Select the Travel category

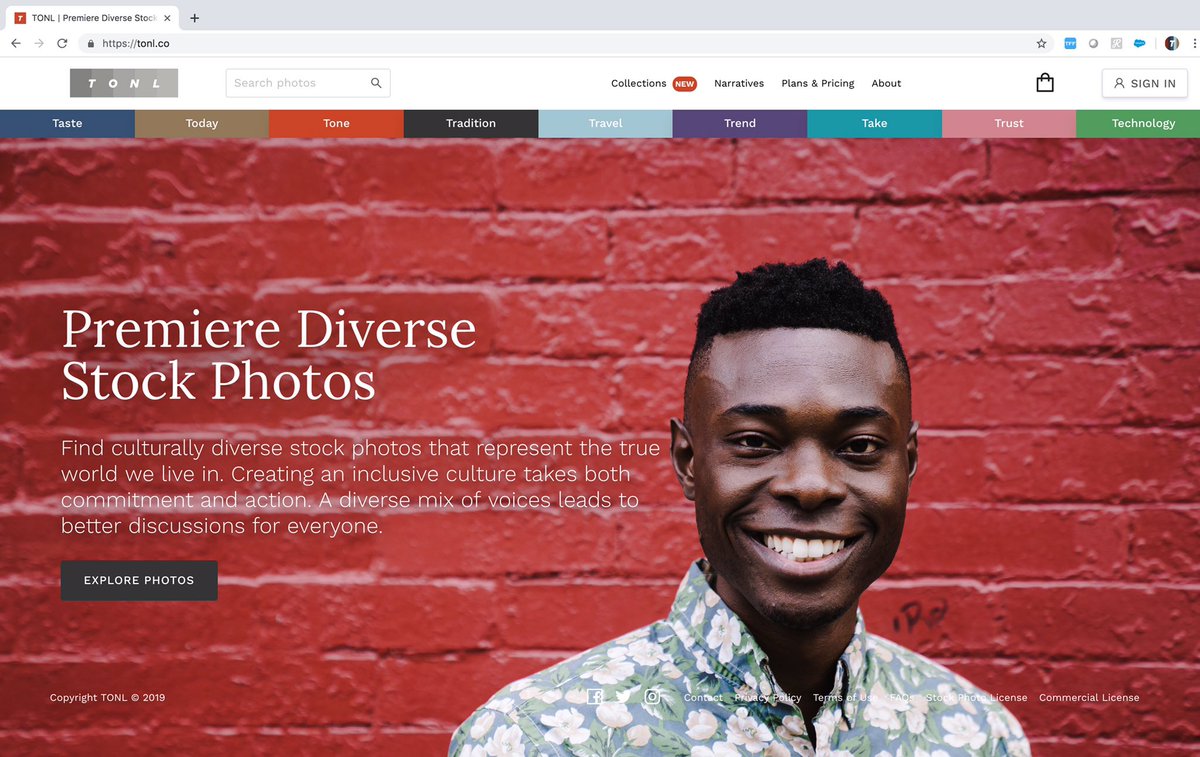(605, 123)
